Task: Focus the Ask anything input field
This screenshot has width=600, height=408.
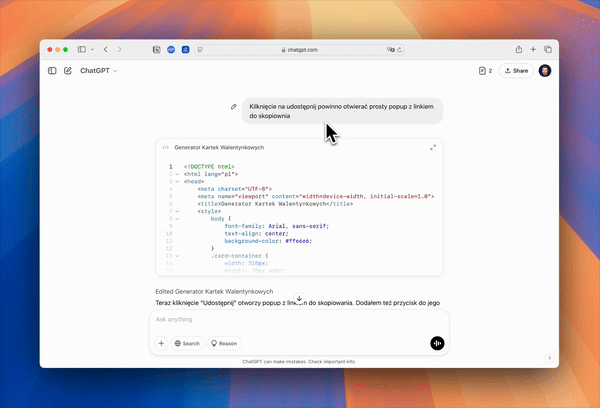Action: click(x=299, y=320)
